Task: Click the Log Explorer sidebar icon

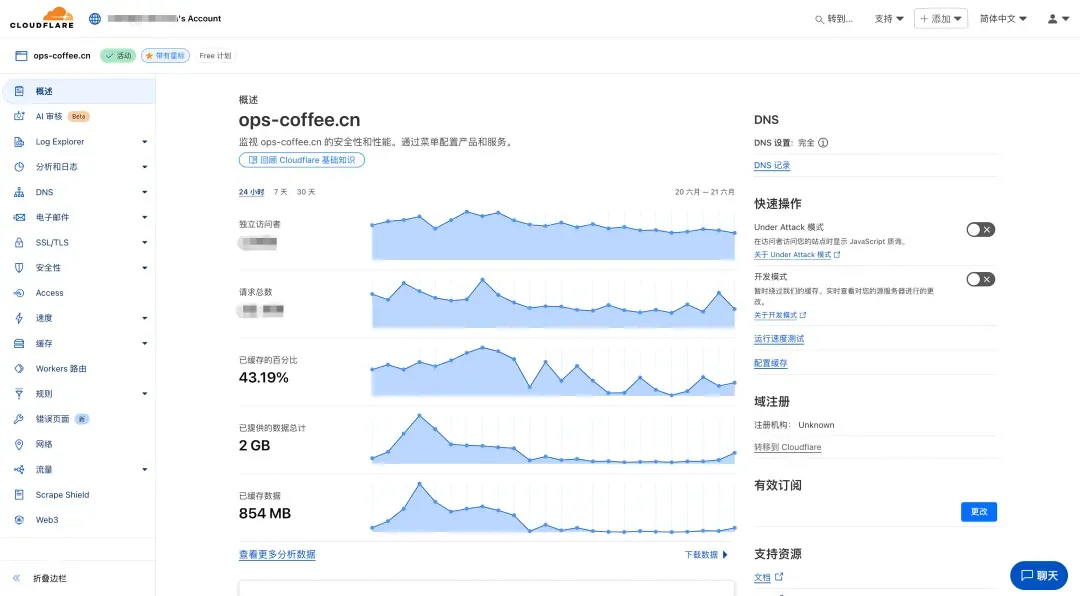Action: (19, 142)
